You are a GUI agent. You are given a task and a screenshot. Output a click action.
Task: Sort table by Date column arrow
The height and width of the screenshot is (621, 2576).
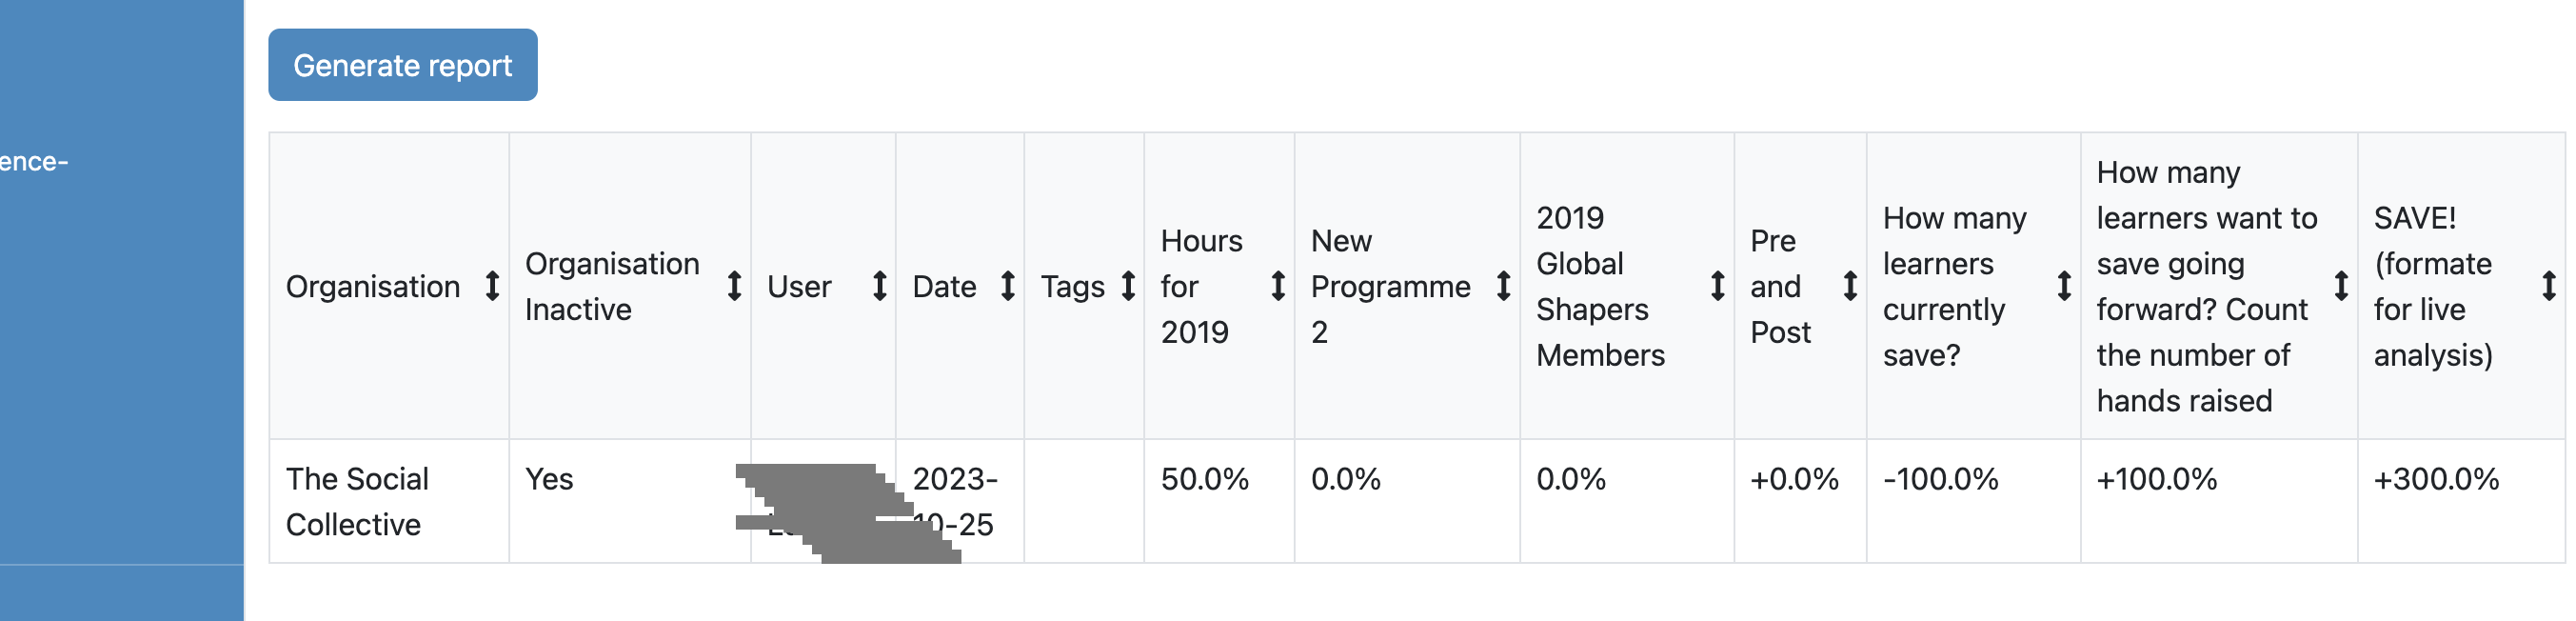1008,286
